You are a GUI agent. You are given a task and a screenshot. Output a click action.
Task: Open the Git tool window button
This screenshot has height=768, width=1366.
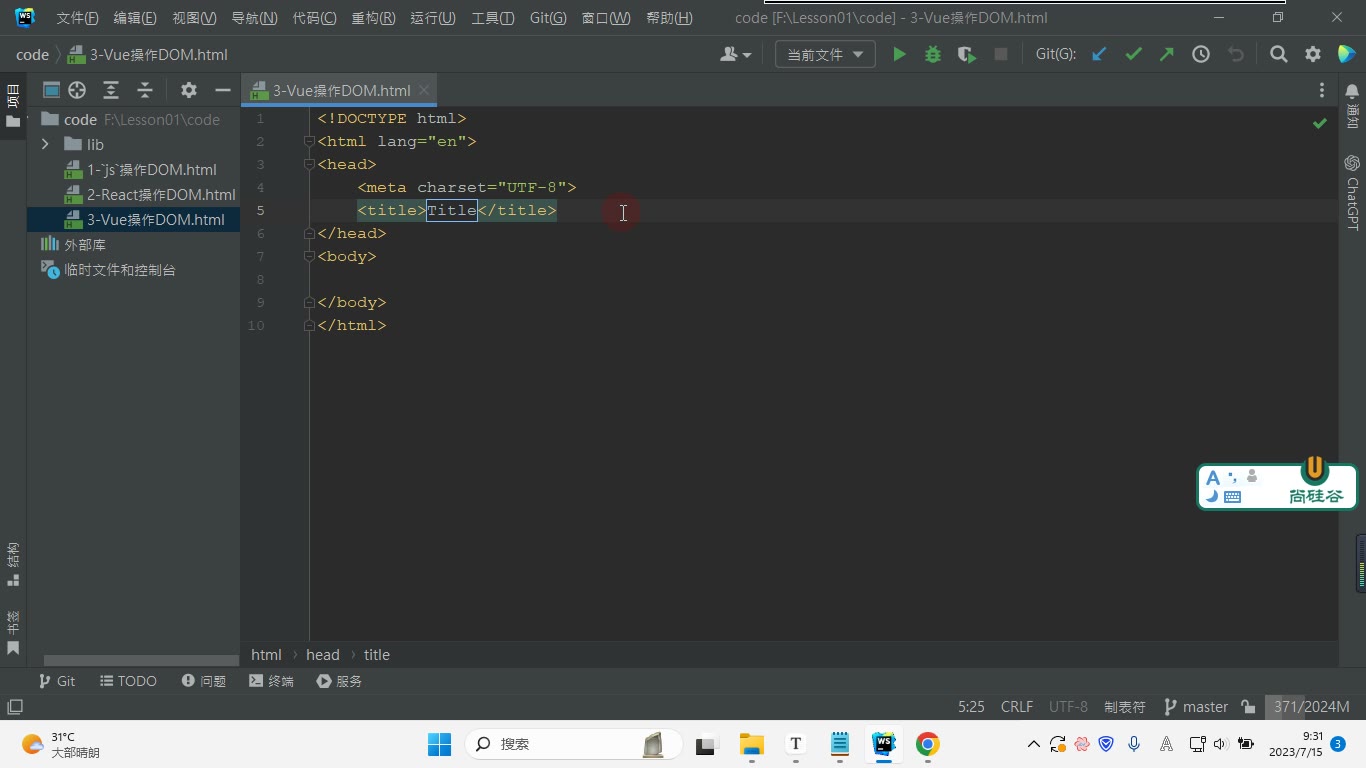pyautogui.click(x=57, y=681)
